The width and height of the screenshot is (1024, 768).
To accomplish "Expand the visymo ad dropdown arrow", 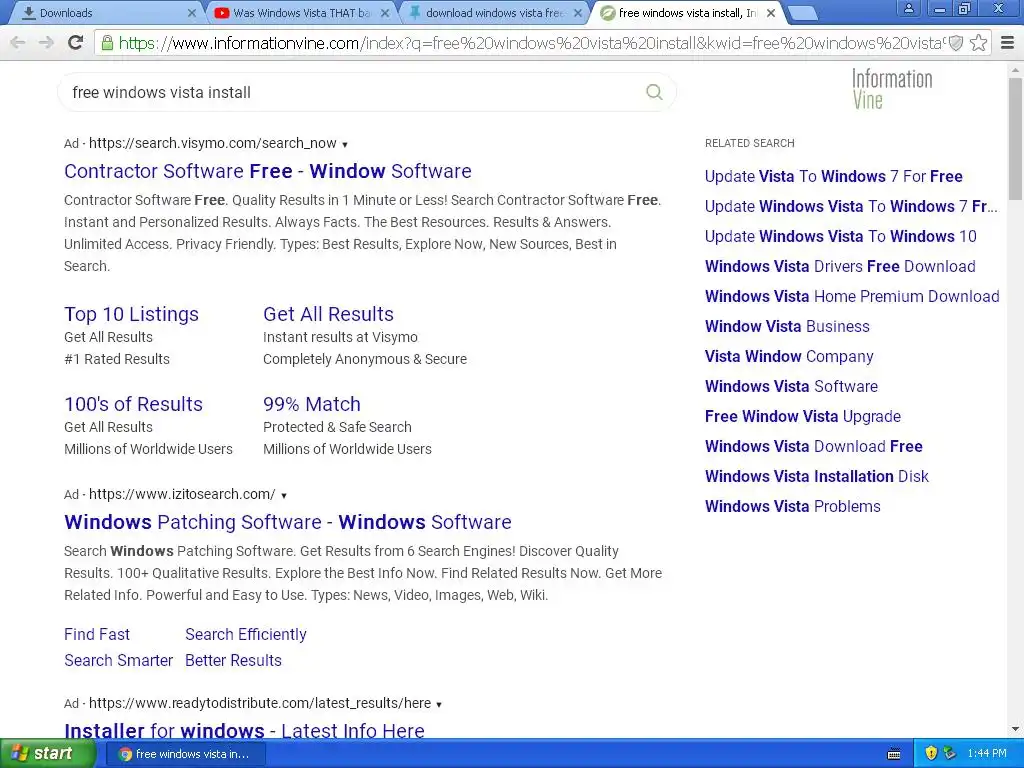I will (x=345, y=144).
